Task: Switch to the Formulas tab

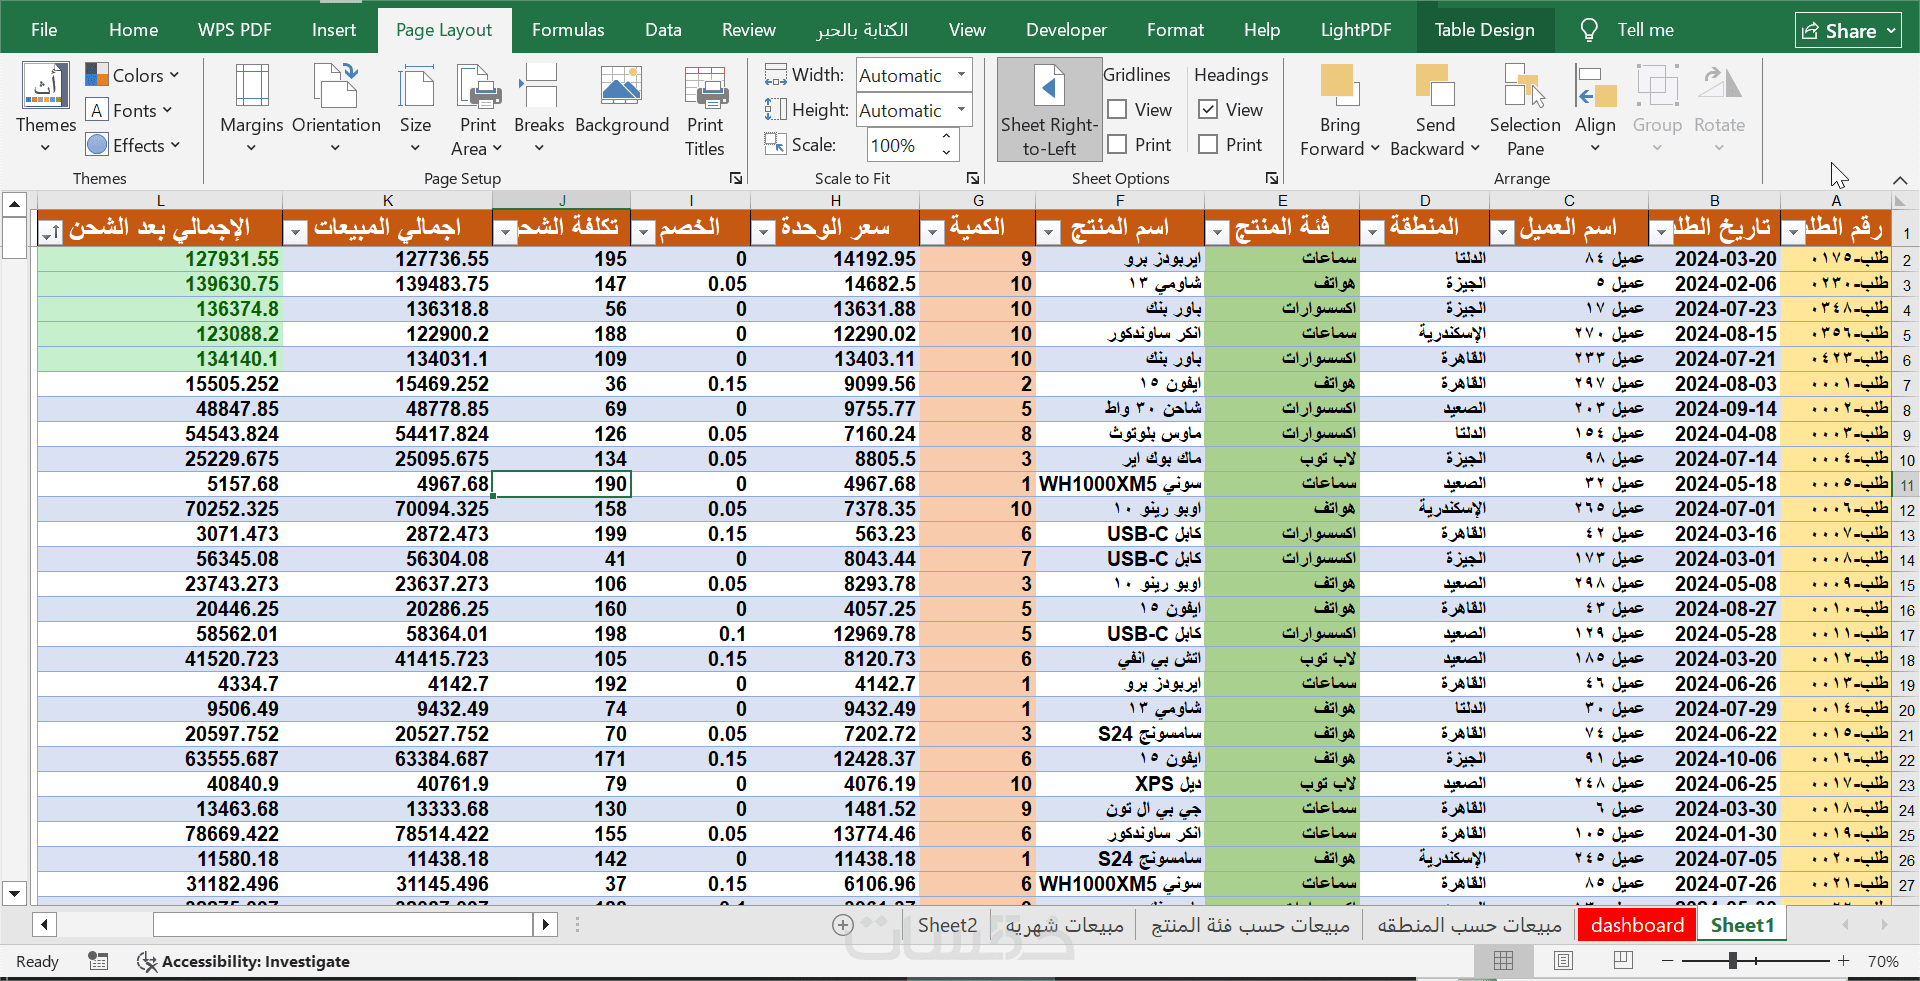Action: pos(568,30)
